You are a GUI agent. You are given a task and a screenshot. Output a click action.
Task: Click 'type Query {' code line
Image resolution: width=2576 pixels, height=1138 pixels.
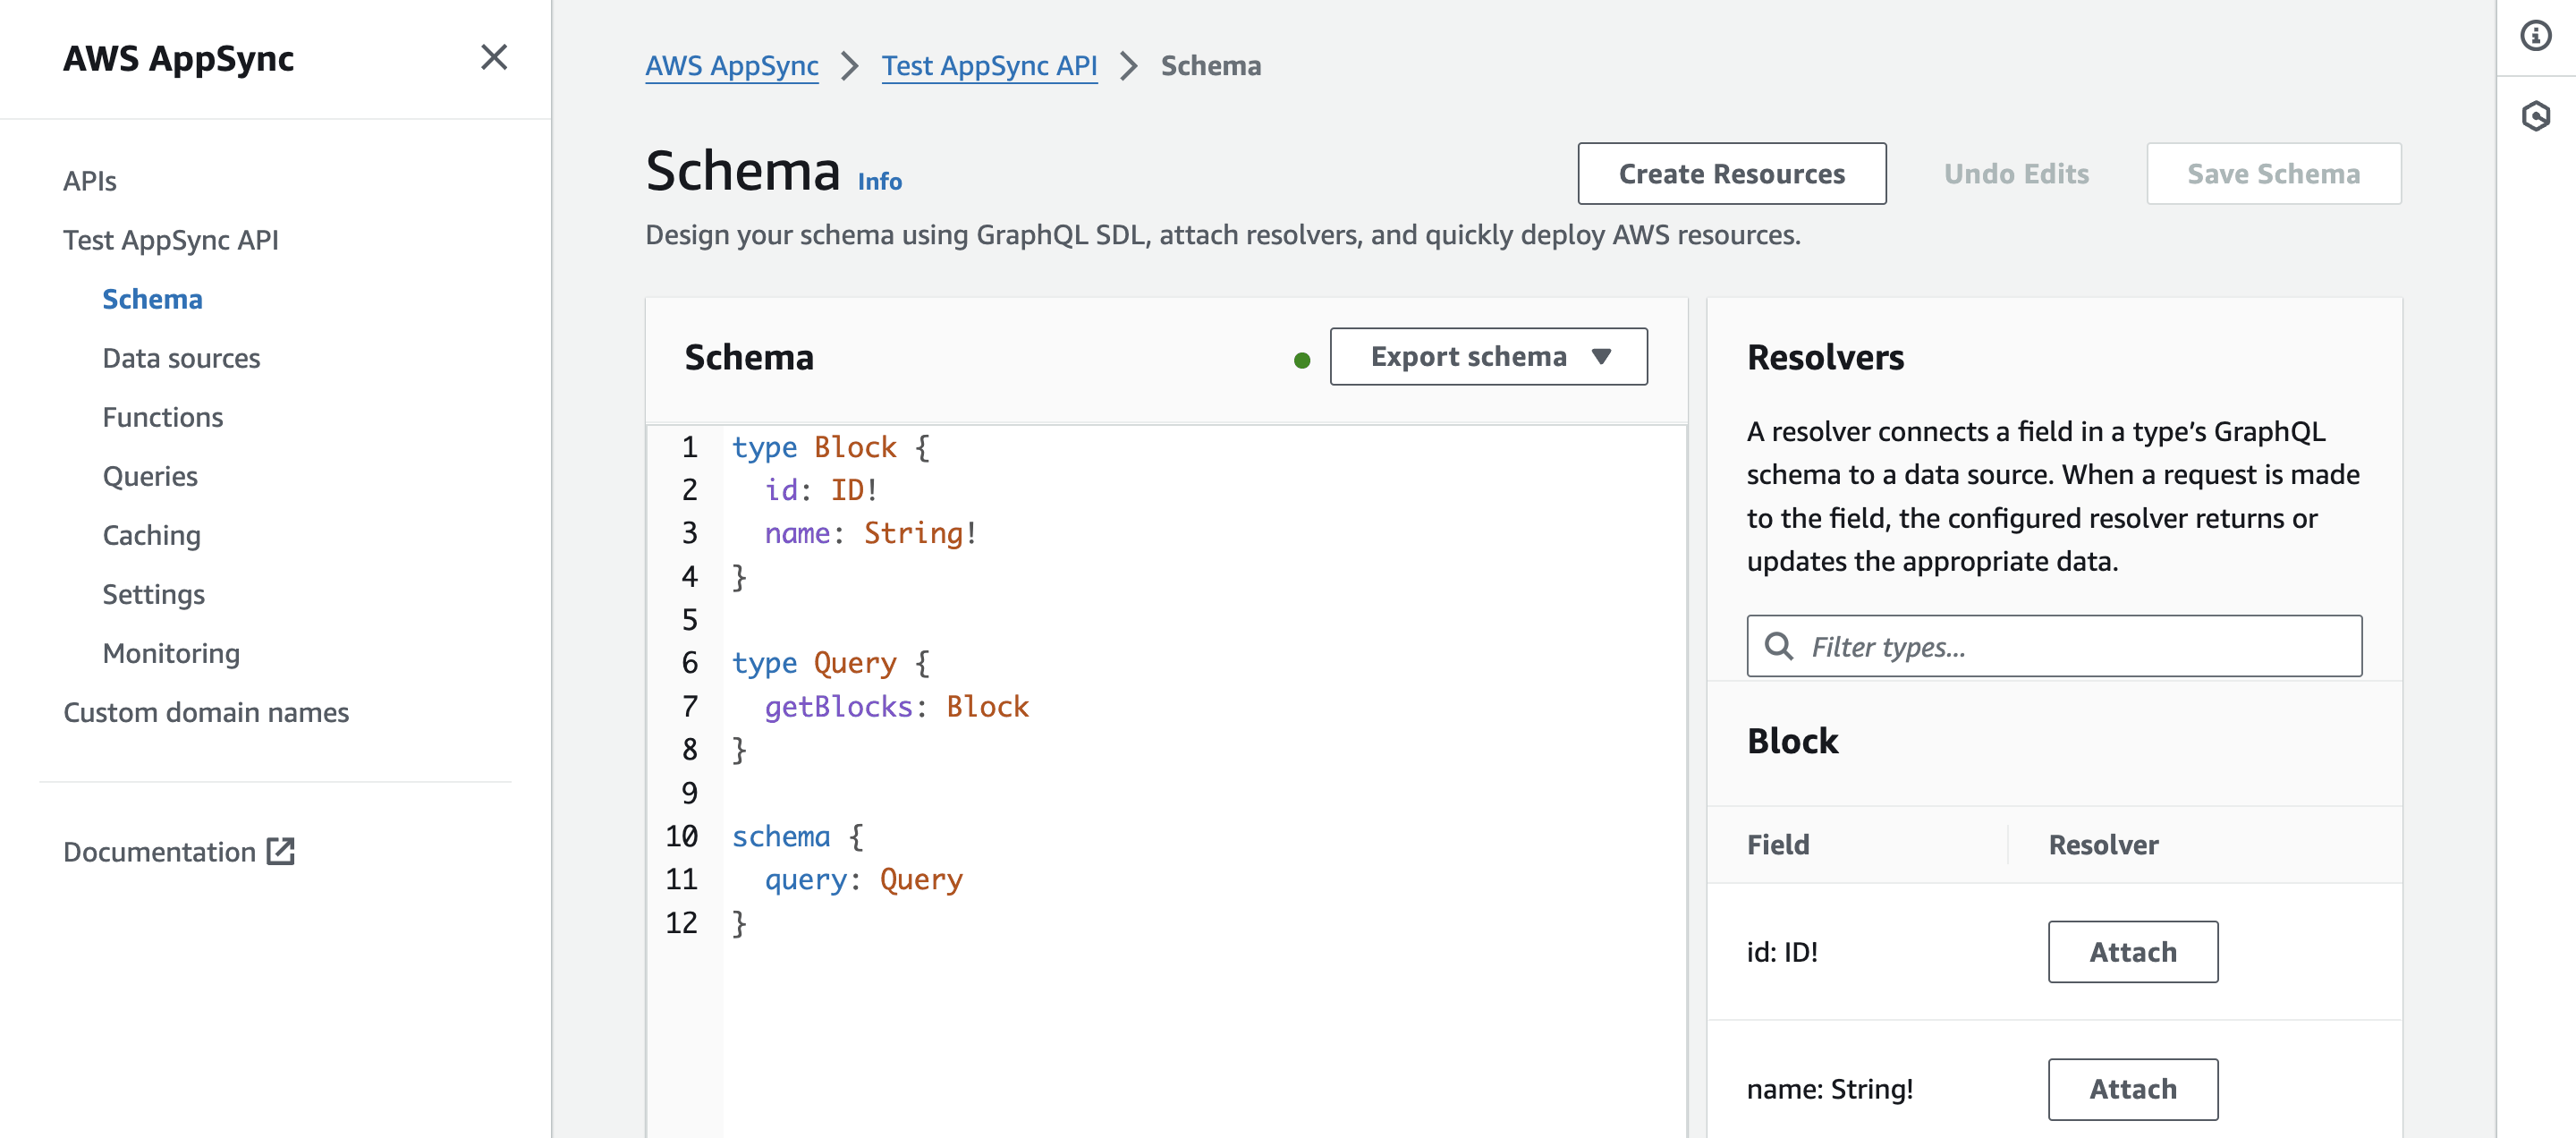(831, 663)
